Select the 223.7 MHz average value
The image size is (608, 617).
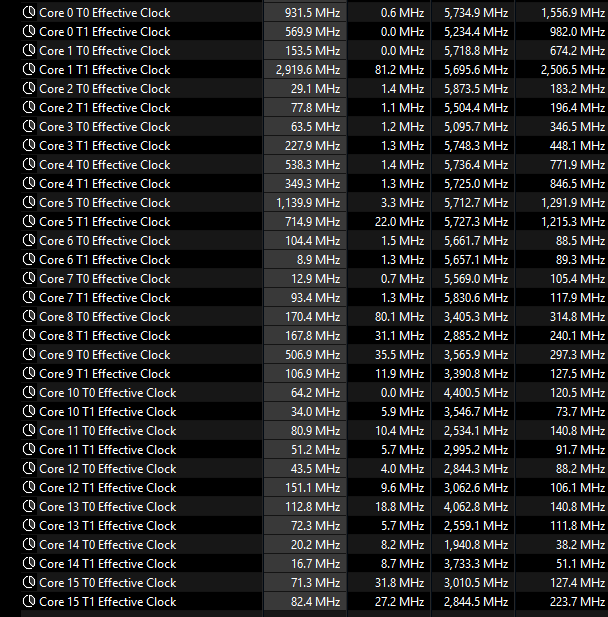[577, 602]
